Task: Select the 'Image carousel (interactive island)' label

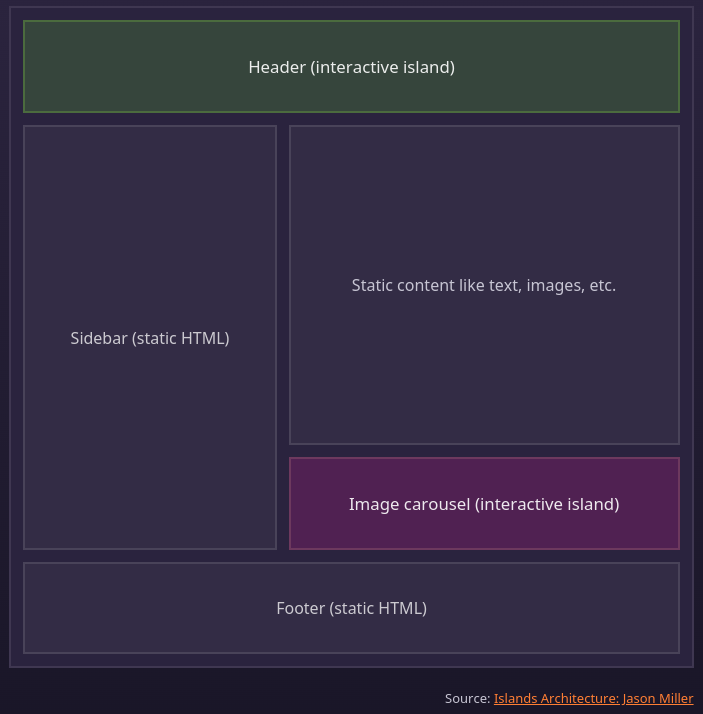Action: click(x=484, y=505)
